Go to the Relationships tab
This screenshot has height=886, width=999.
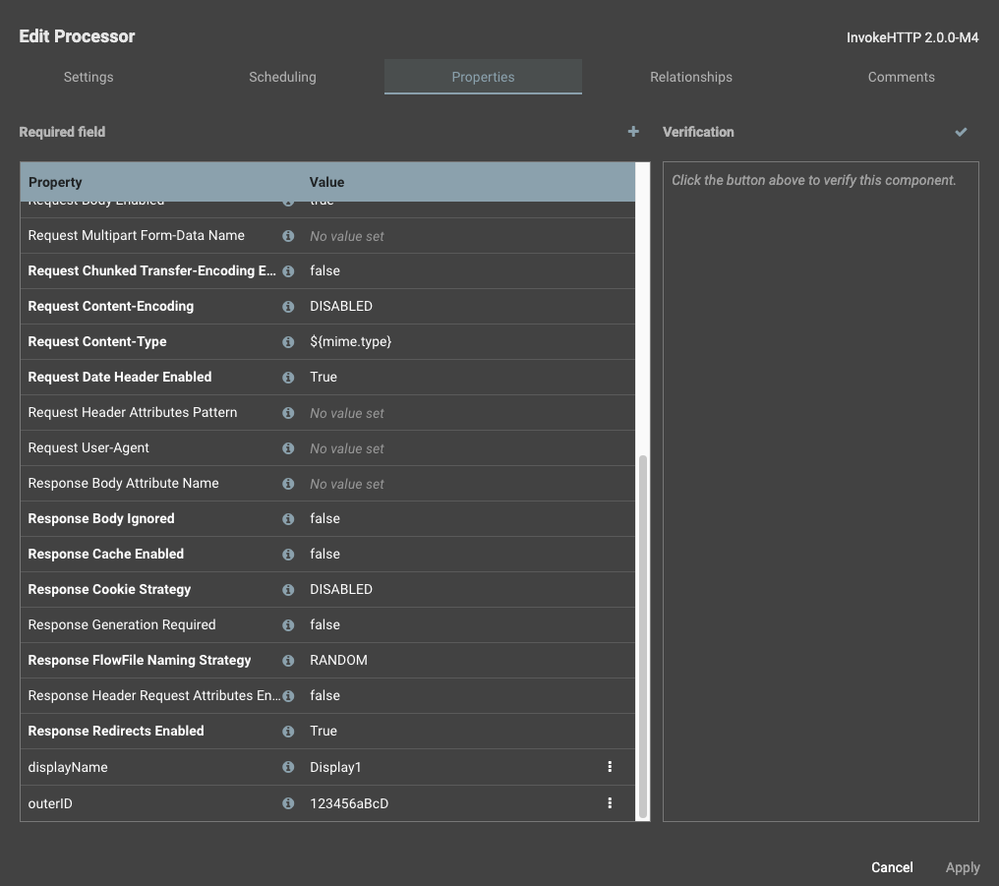coord(691,77)
